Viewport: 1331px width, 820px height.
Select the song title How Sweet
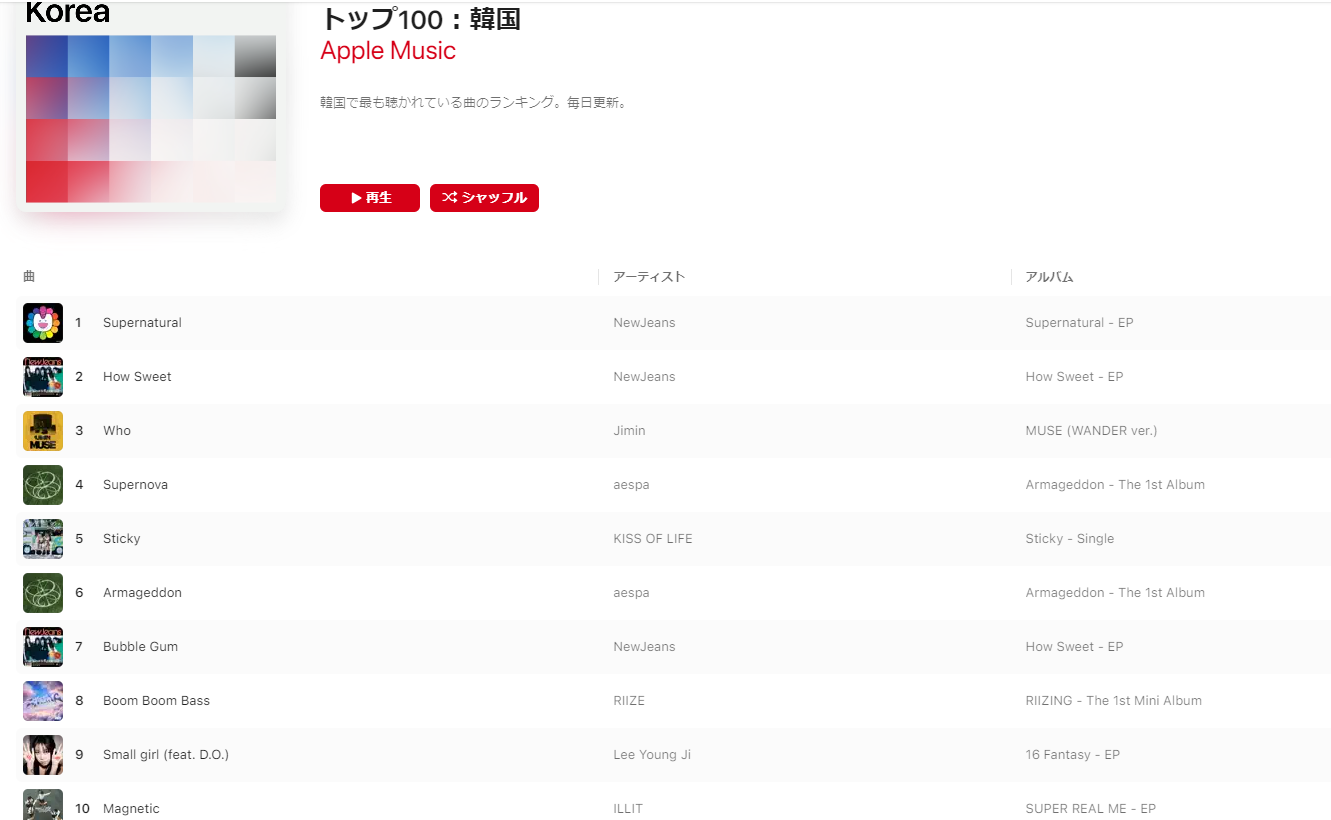137,377
